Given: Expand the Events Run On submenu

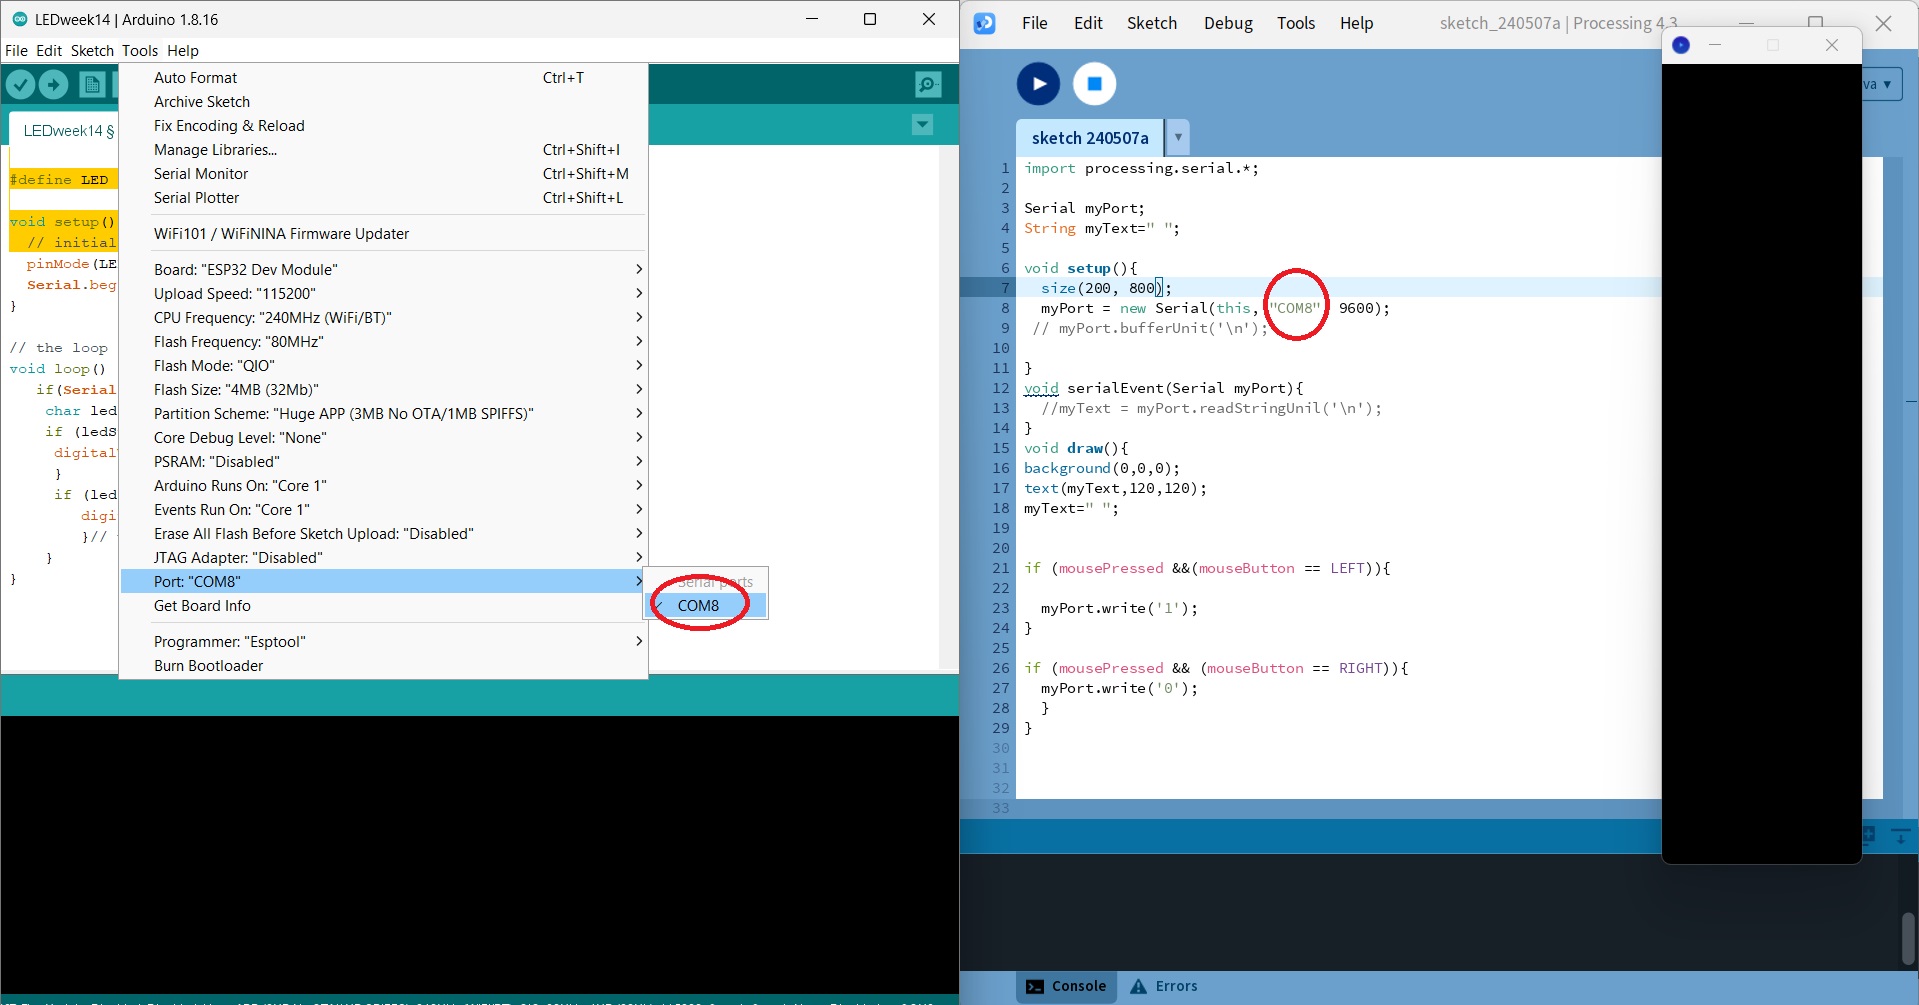Looking at the screenshot, I should [384, 510].
